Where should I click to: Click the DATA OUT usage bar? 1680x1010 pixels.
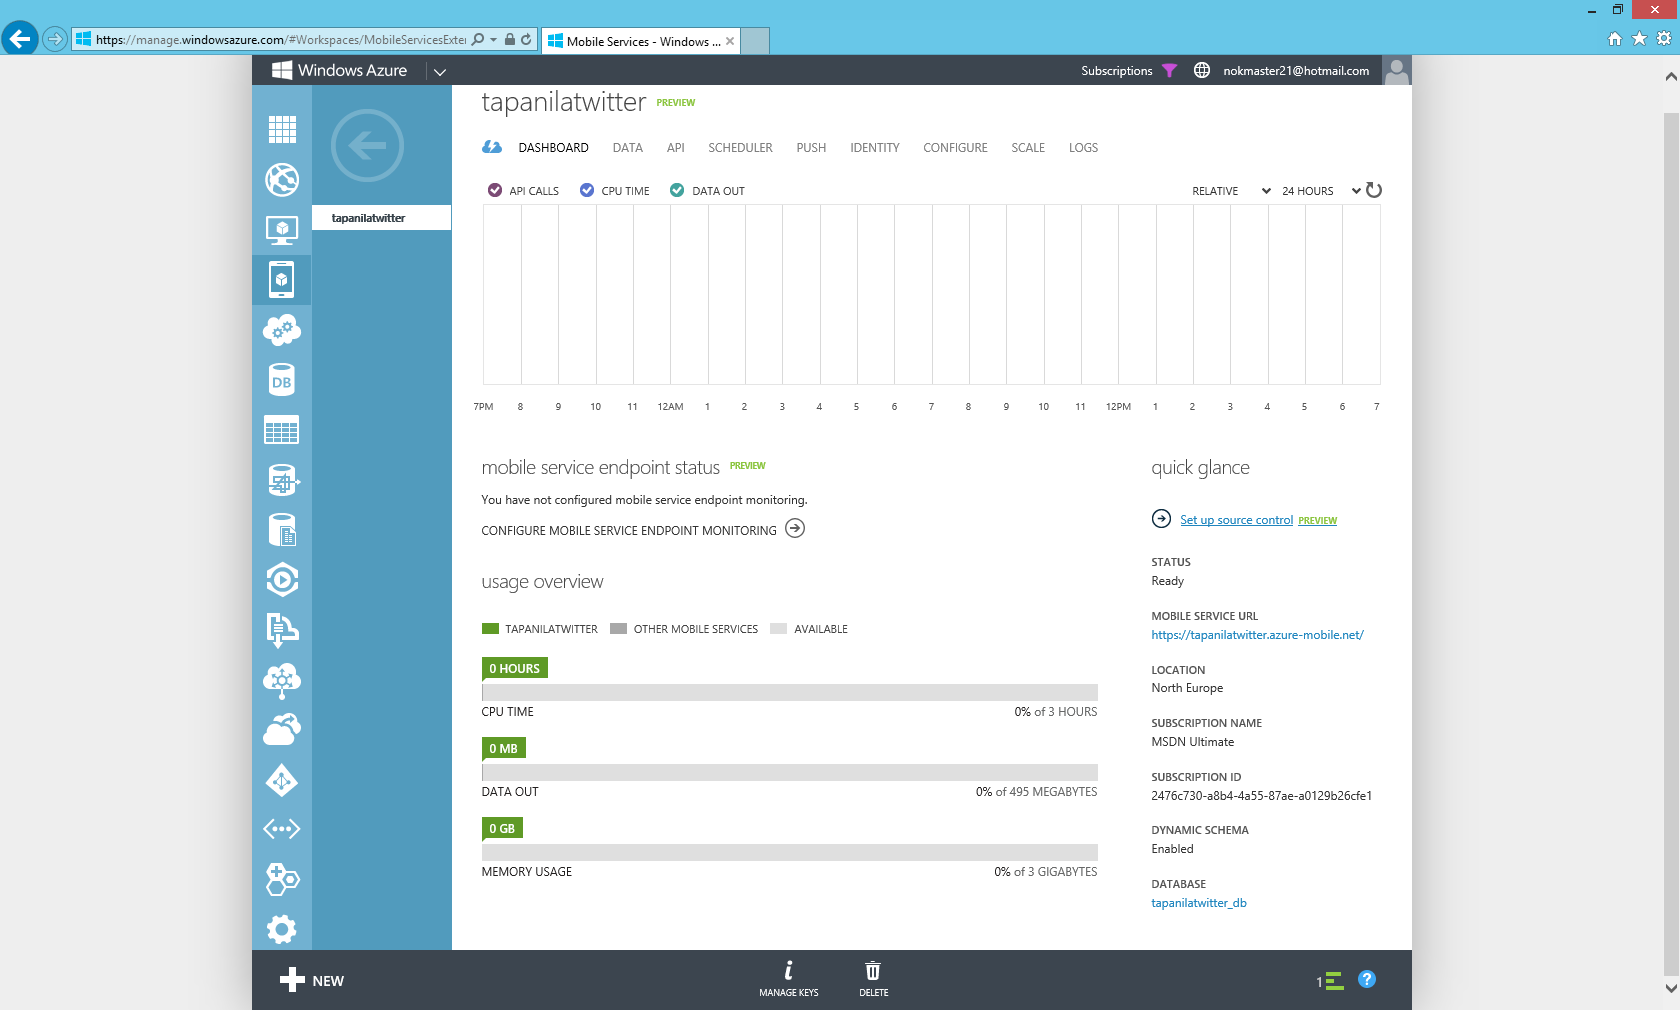[x=789, y=772]
